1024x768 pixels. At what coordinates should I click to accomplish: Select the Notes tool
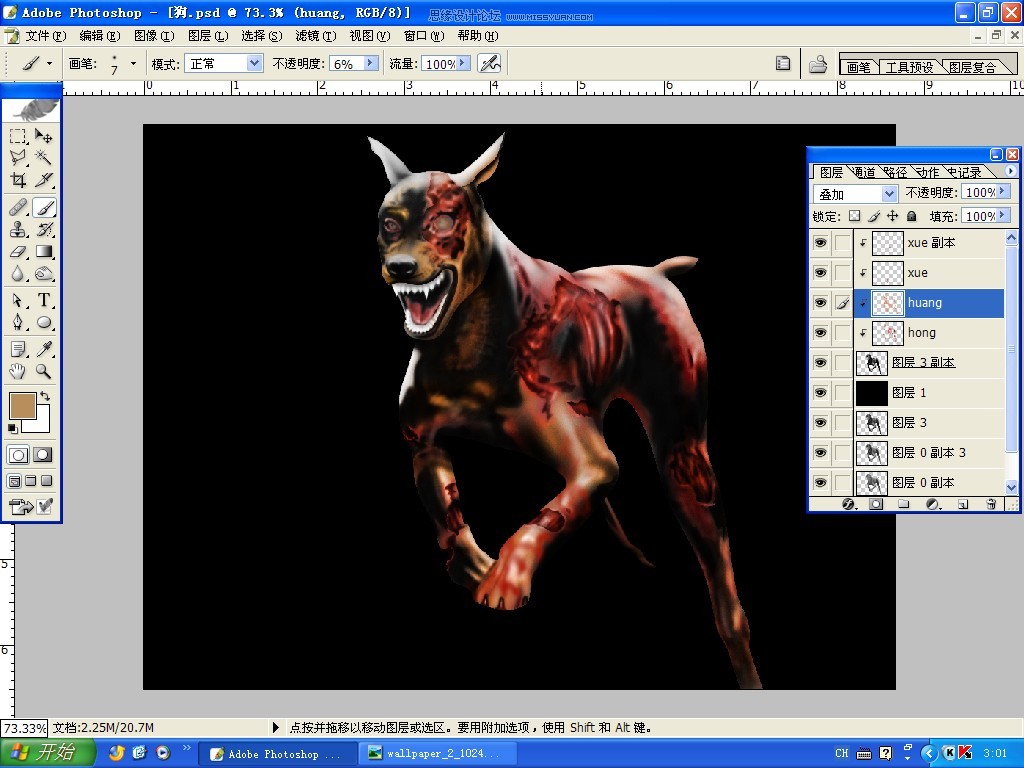tap(18, 349)
